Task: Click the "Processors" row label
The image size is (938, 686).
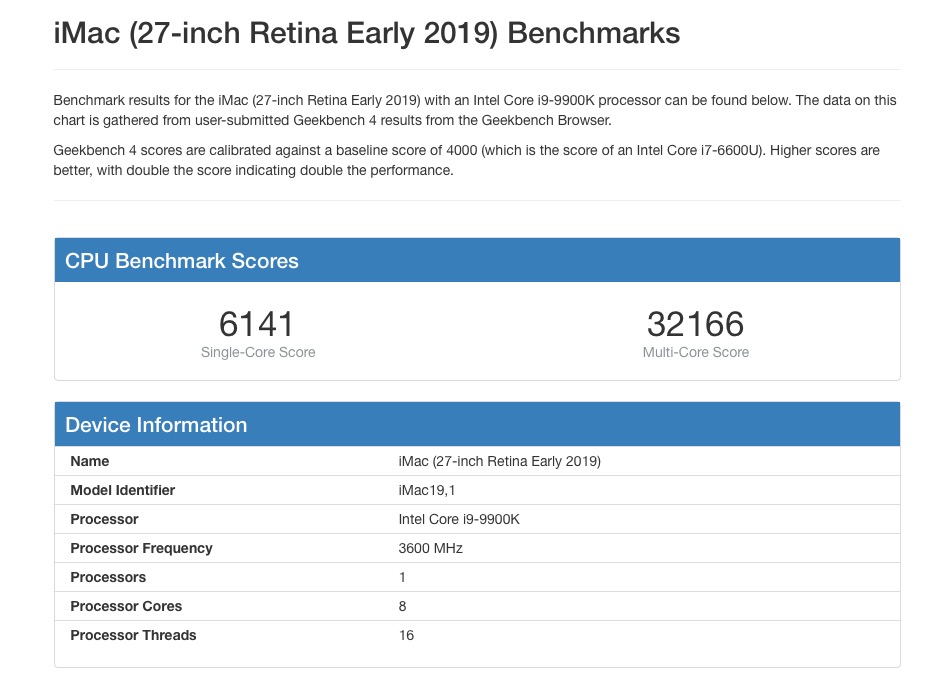Action: pos(108,577)
